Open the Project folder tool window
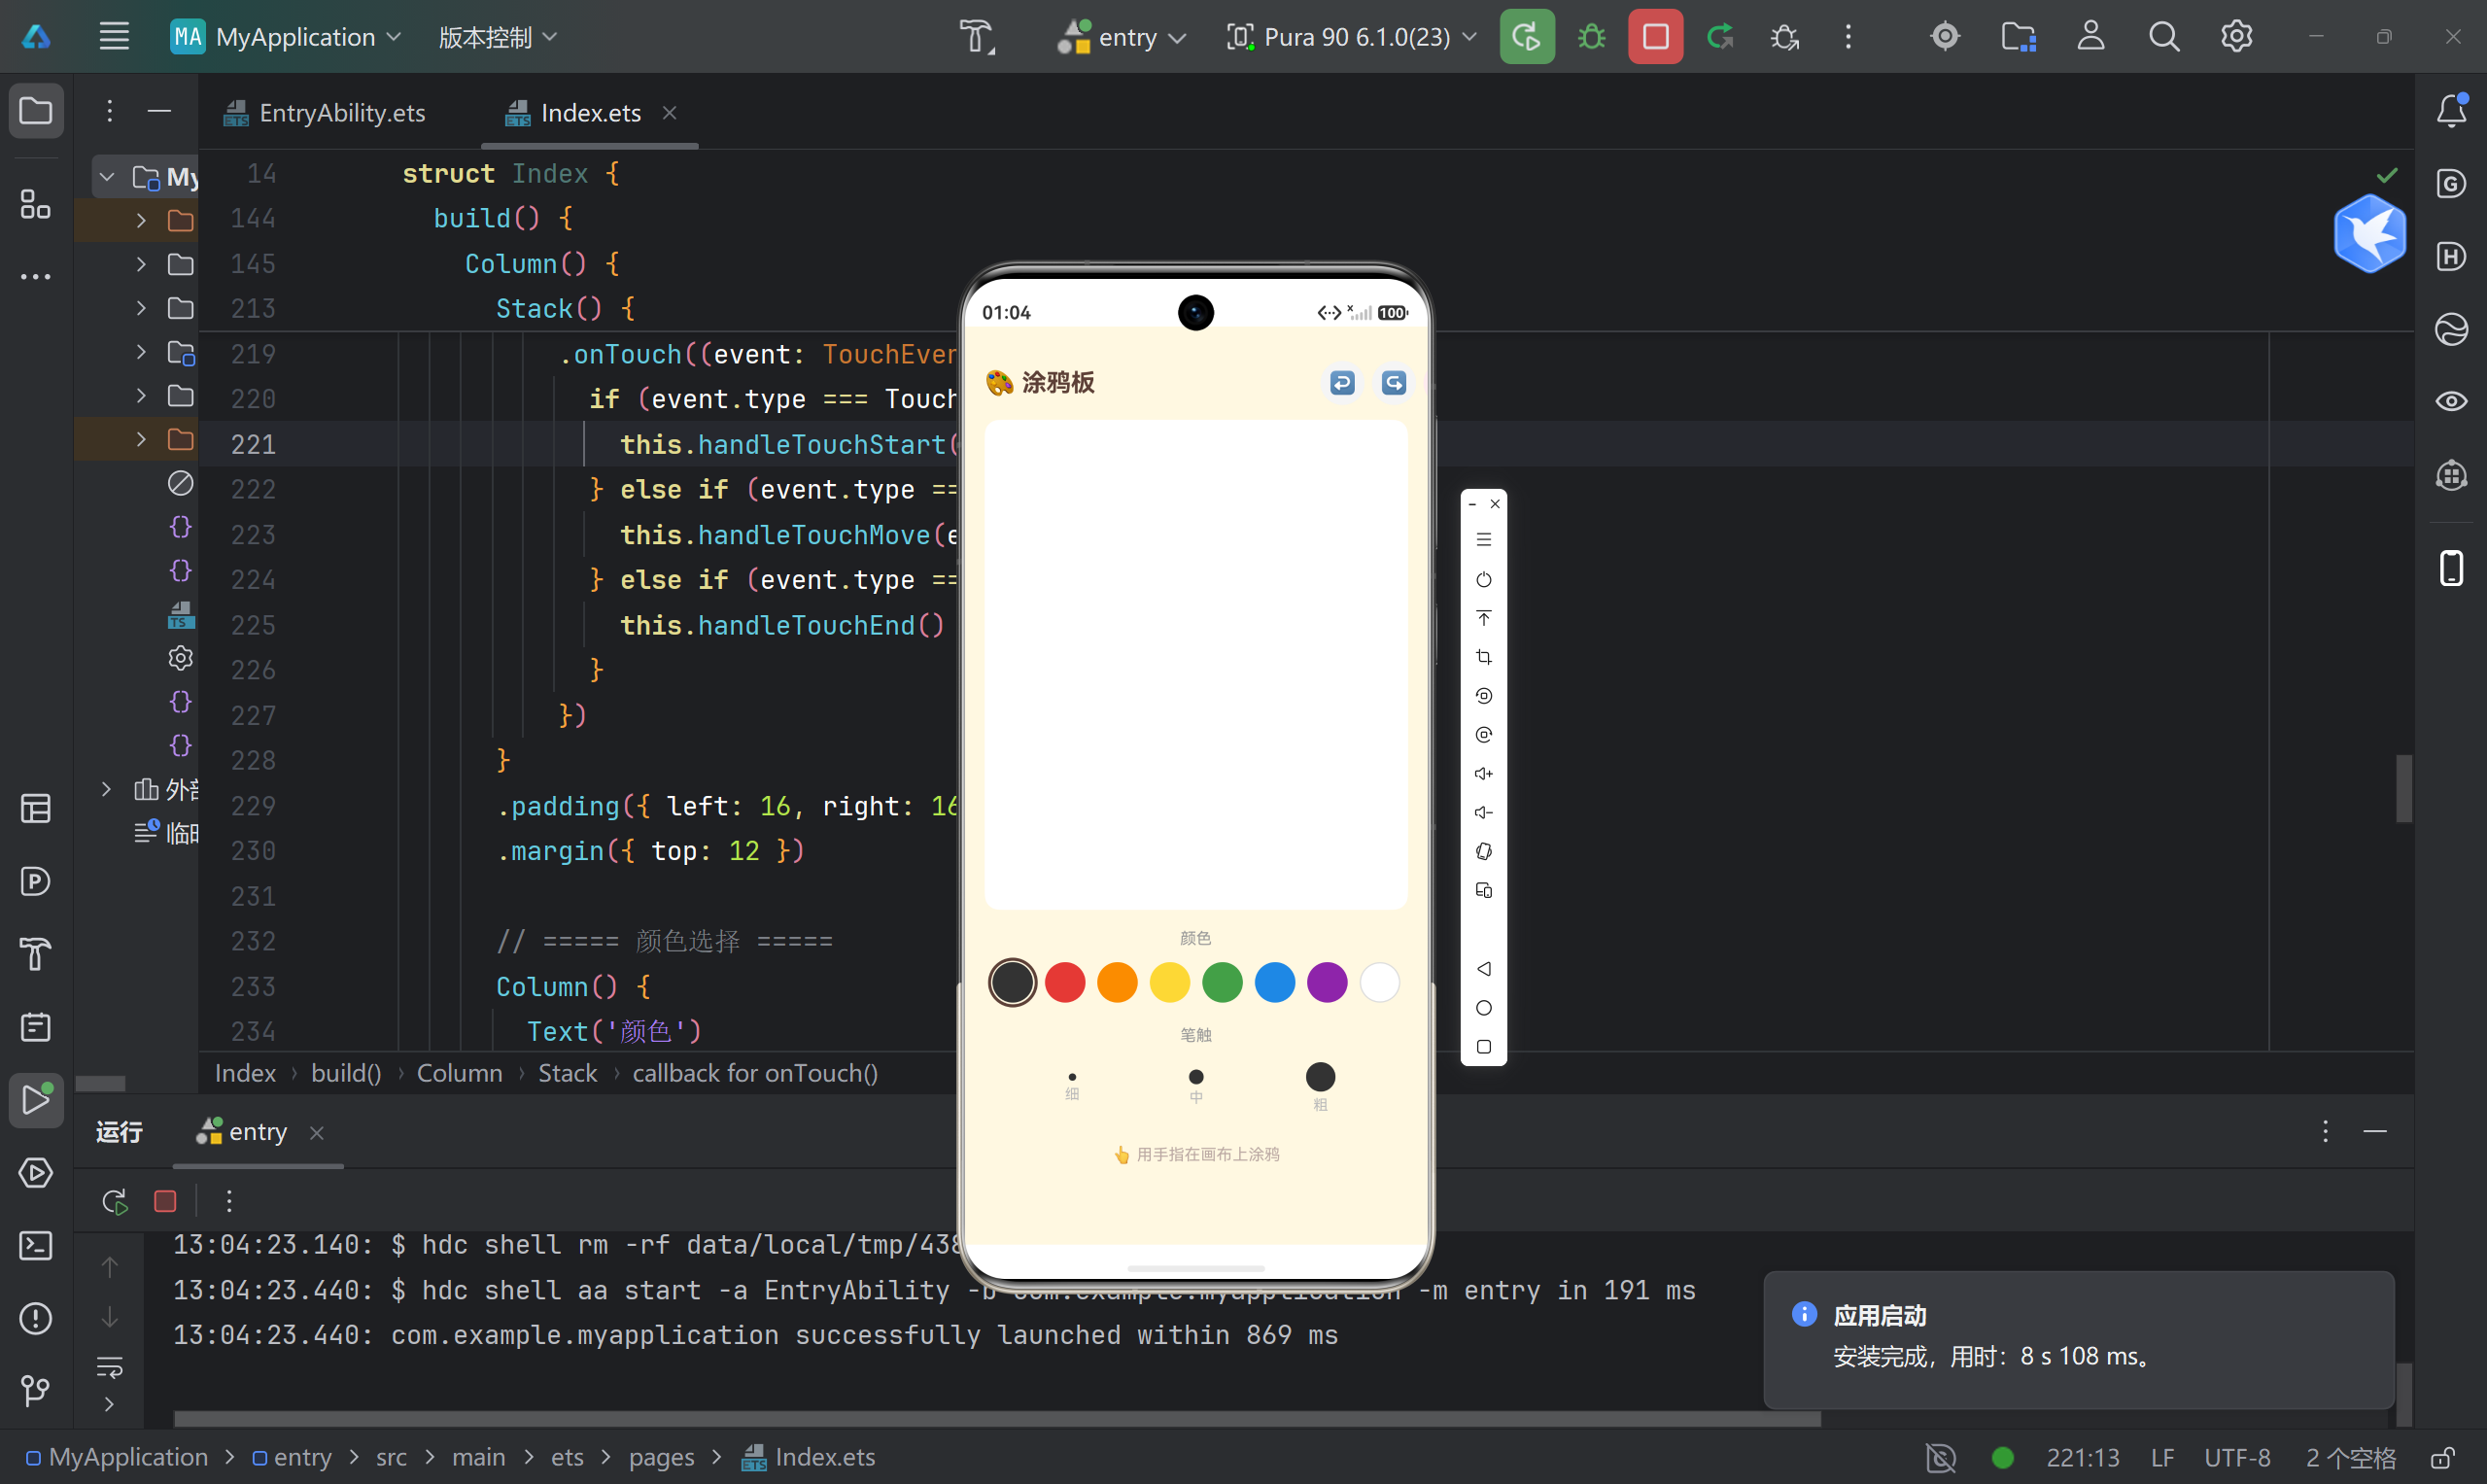 36,110
